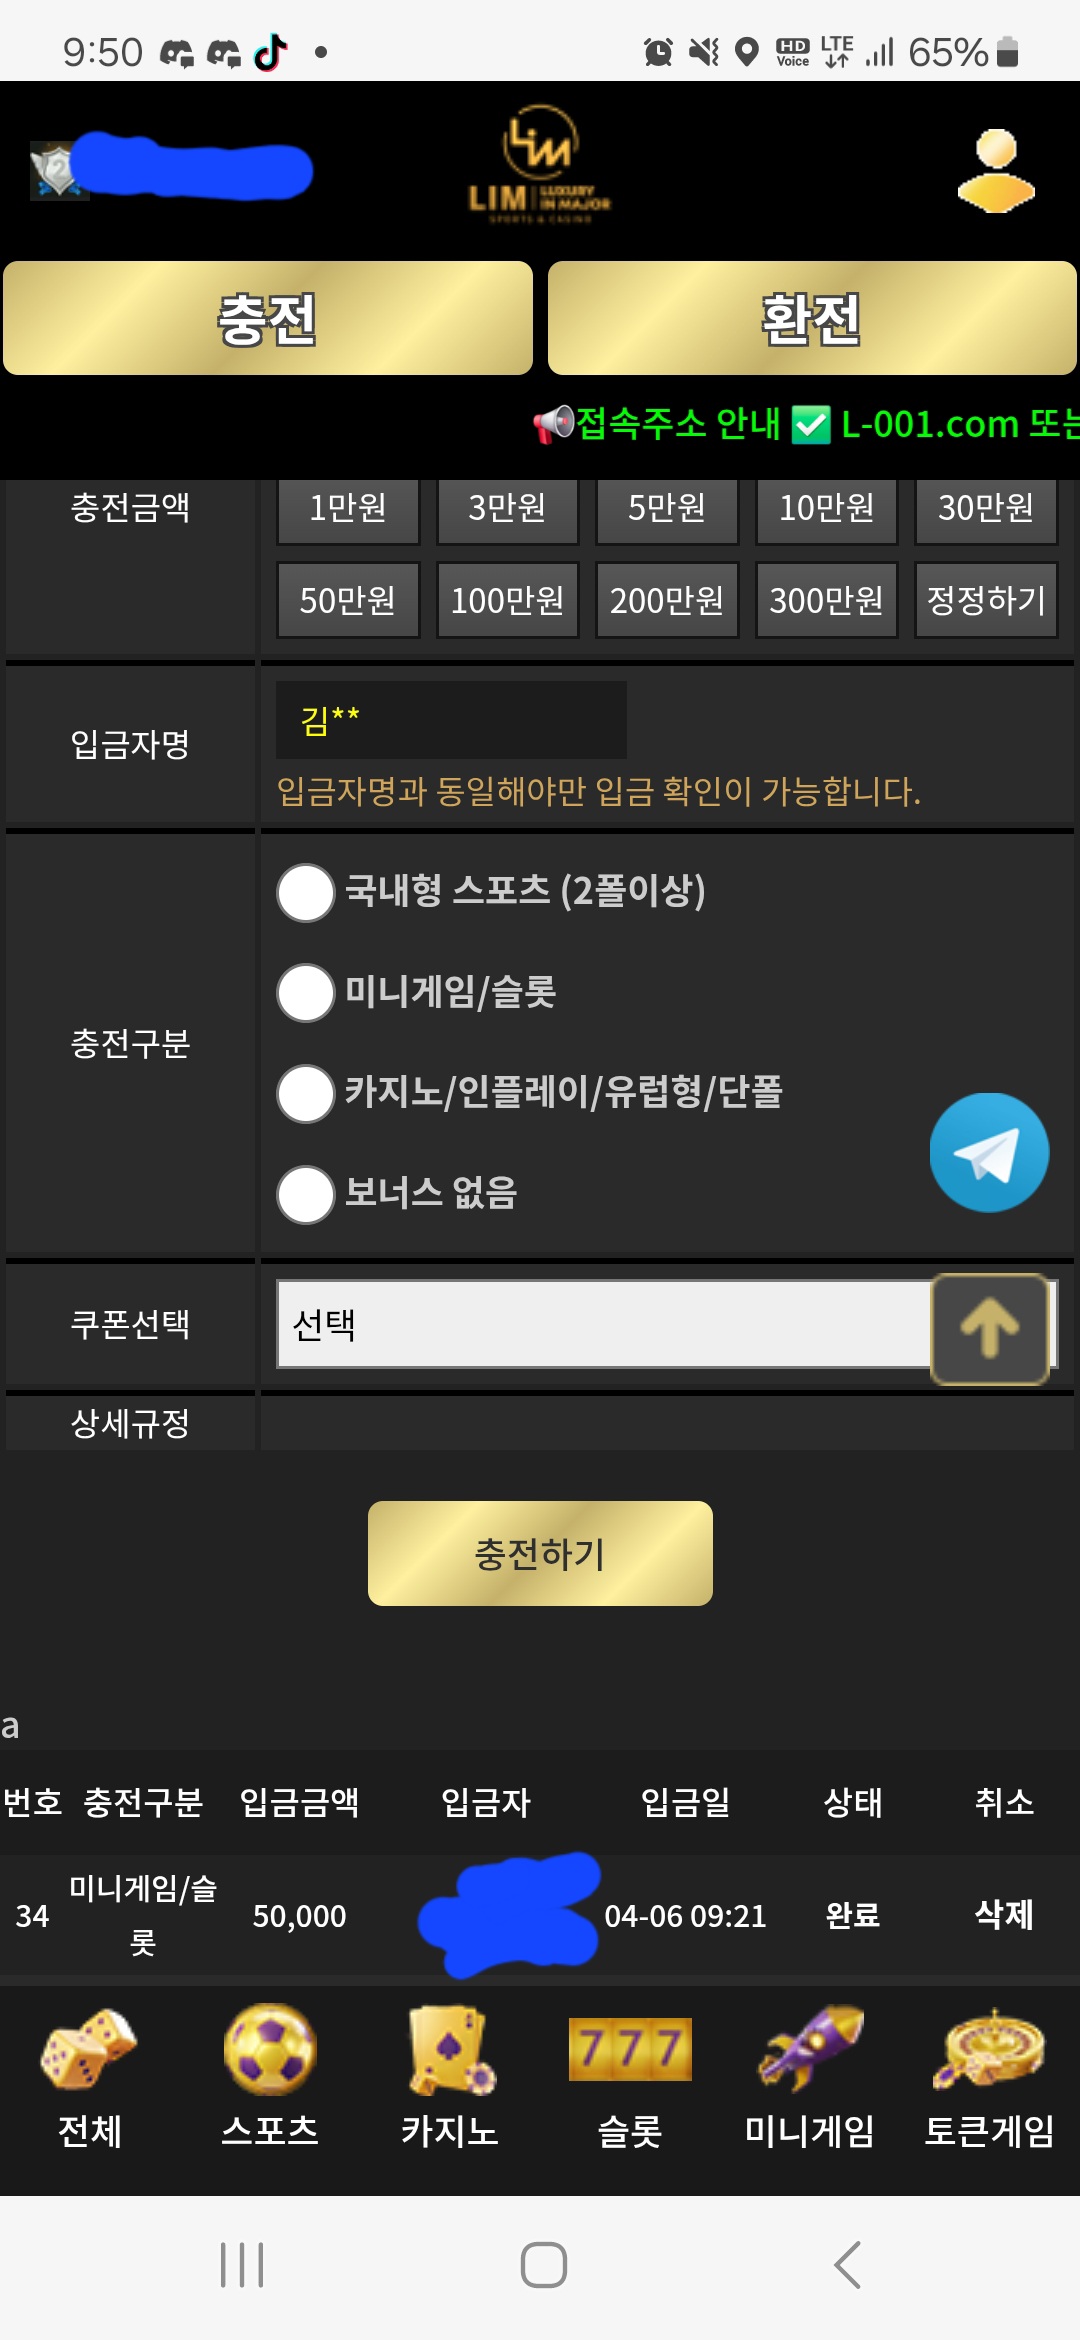This screenshot has height=2340, width=1080.
Task: Select 국내형 스포츠 (2폴이상) radio option
Action: point(306,892)
